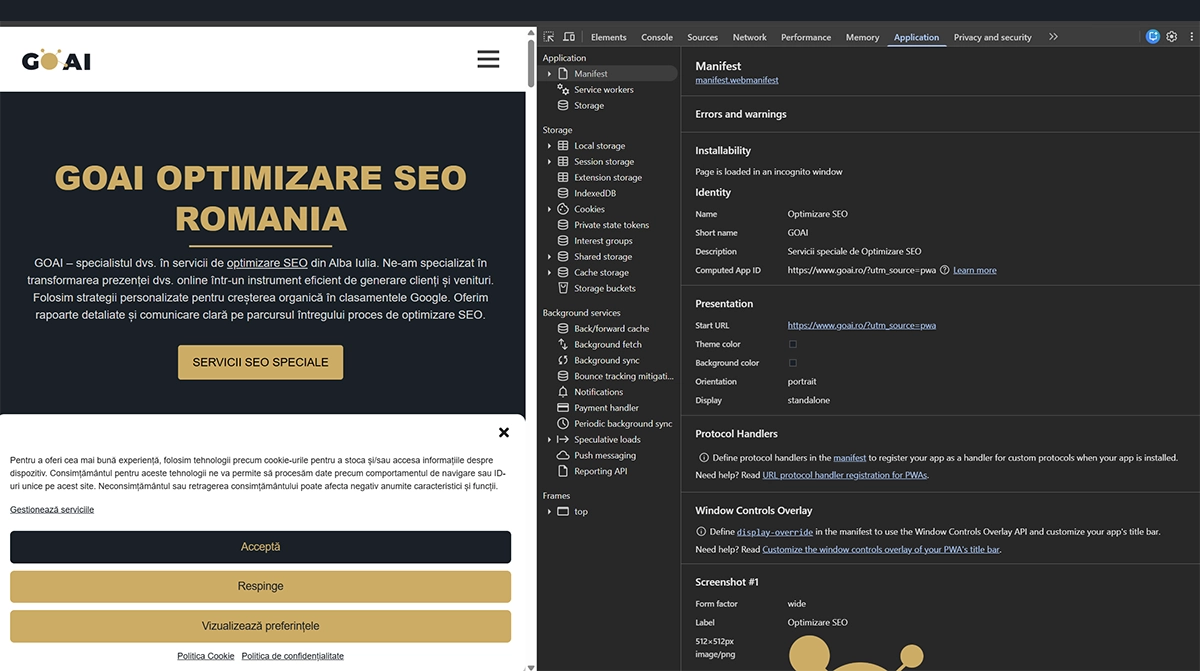Click the Cache storage database icon
The image size is (1200, 671).
[563, 272]
